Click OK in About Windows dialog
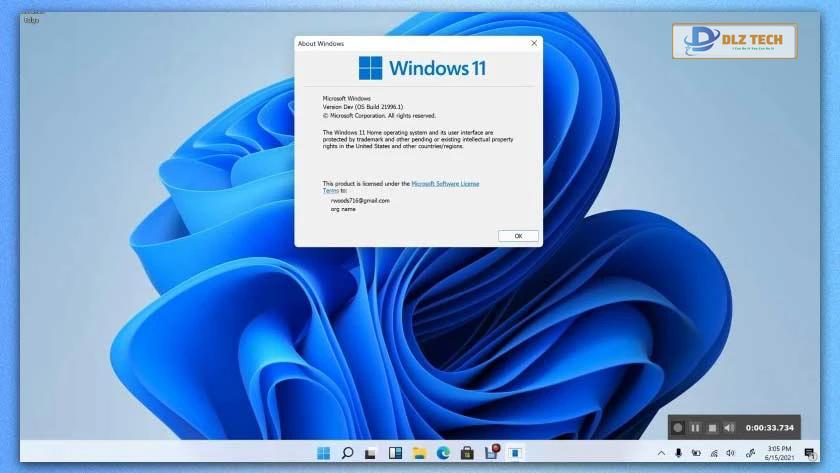Screen dimensions: 840x473 click(x=518, y=236)
